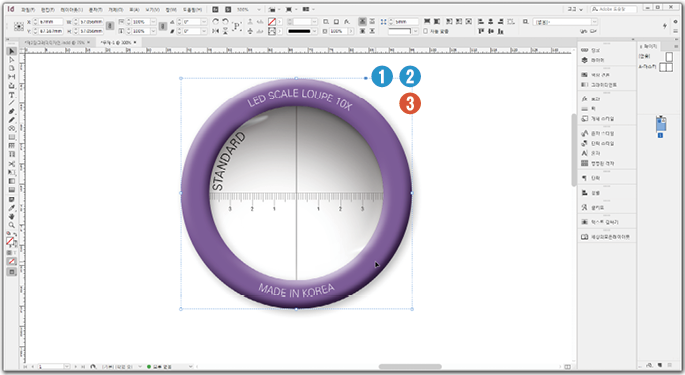
Task: Open the stroke style dropdown
Action: 314,31
